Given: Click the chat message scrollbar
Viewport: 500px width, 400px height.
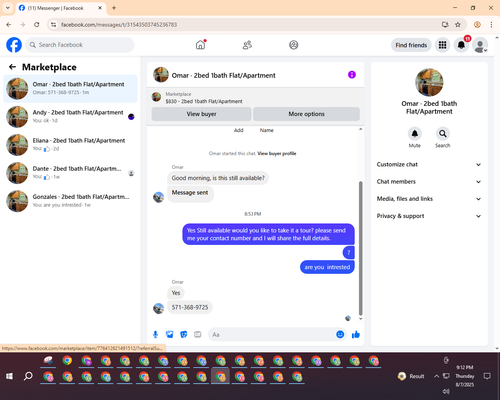Looking at the screenshot, I should click(360, 248).
